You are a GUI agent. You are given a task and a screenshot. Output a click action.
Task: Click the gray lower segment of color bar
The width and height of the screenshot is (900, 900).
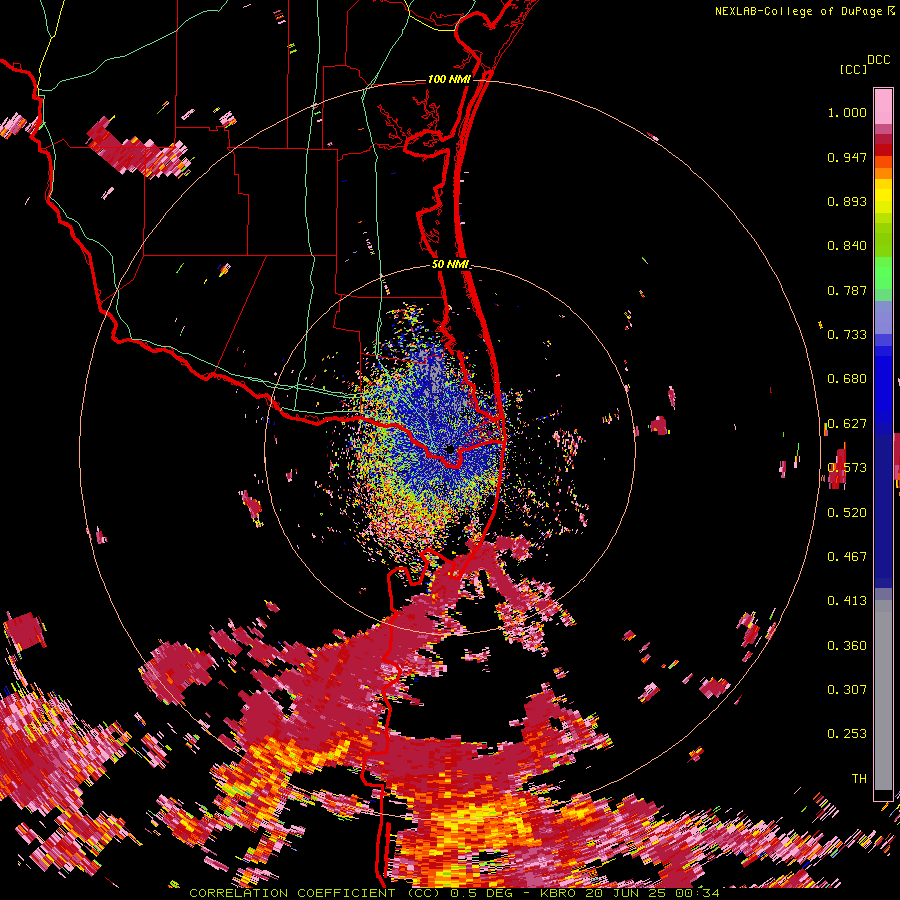point(883,695)
